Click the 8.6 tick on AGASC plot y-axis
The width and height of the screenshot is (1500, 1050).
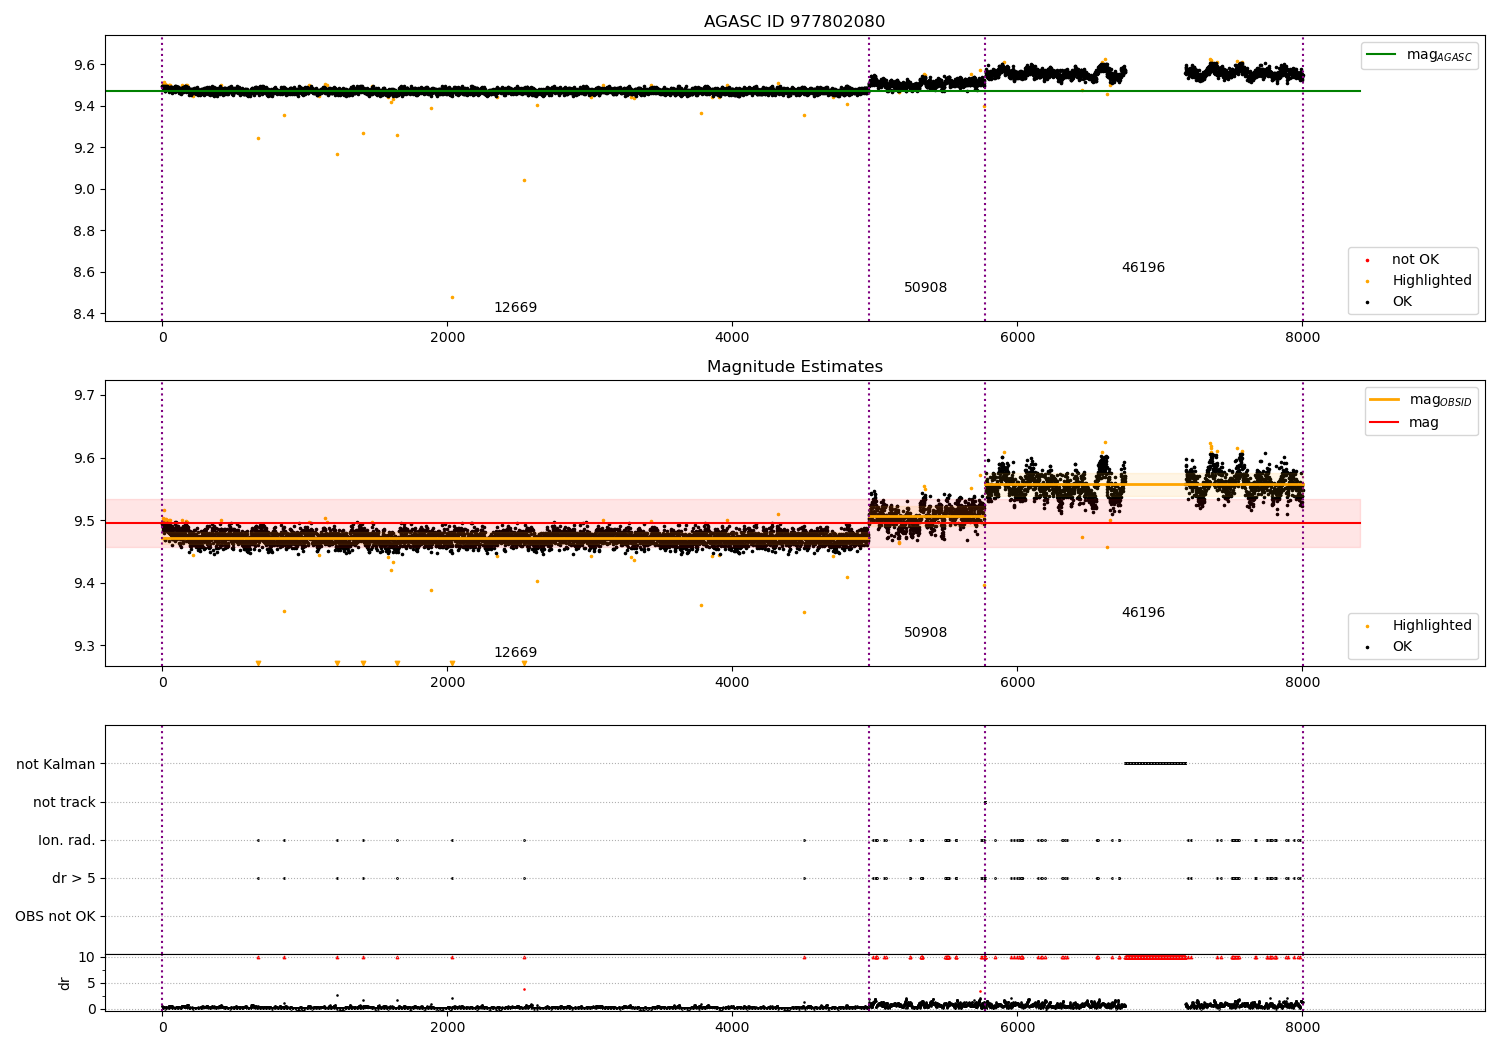tap(84, 273)
